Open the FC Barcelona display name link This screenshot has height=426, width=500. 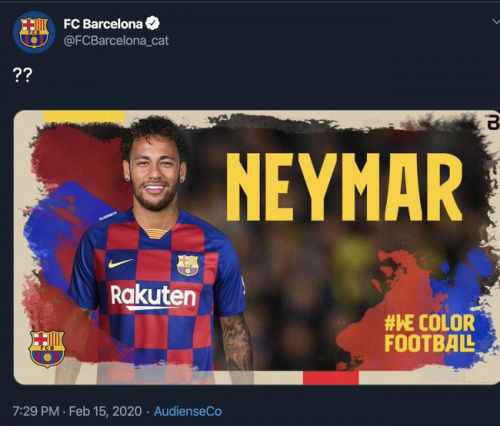tap(103, 24)
